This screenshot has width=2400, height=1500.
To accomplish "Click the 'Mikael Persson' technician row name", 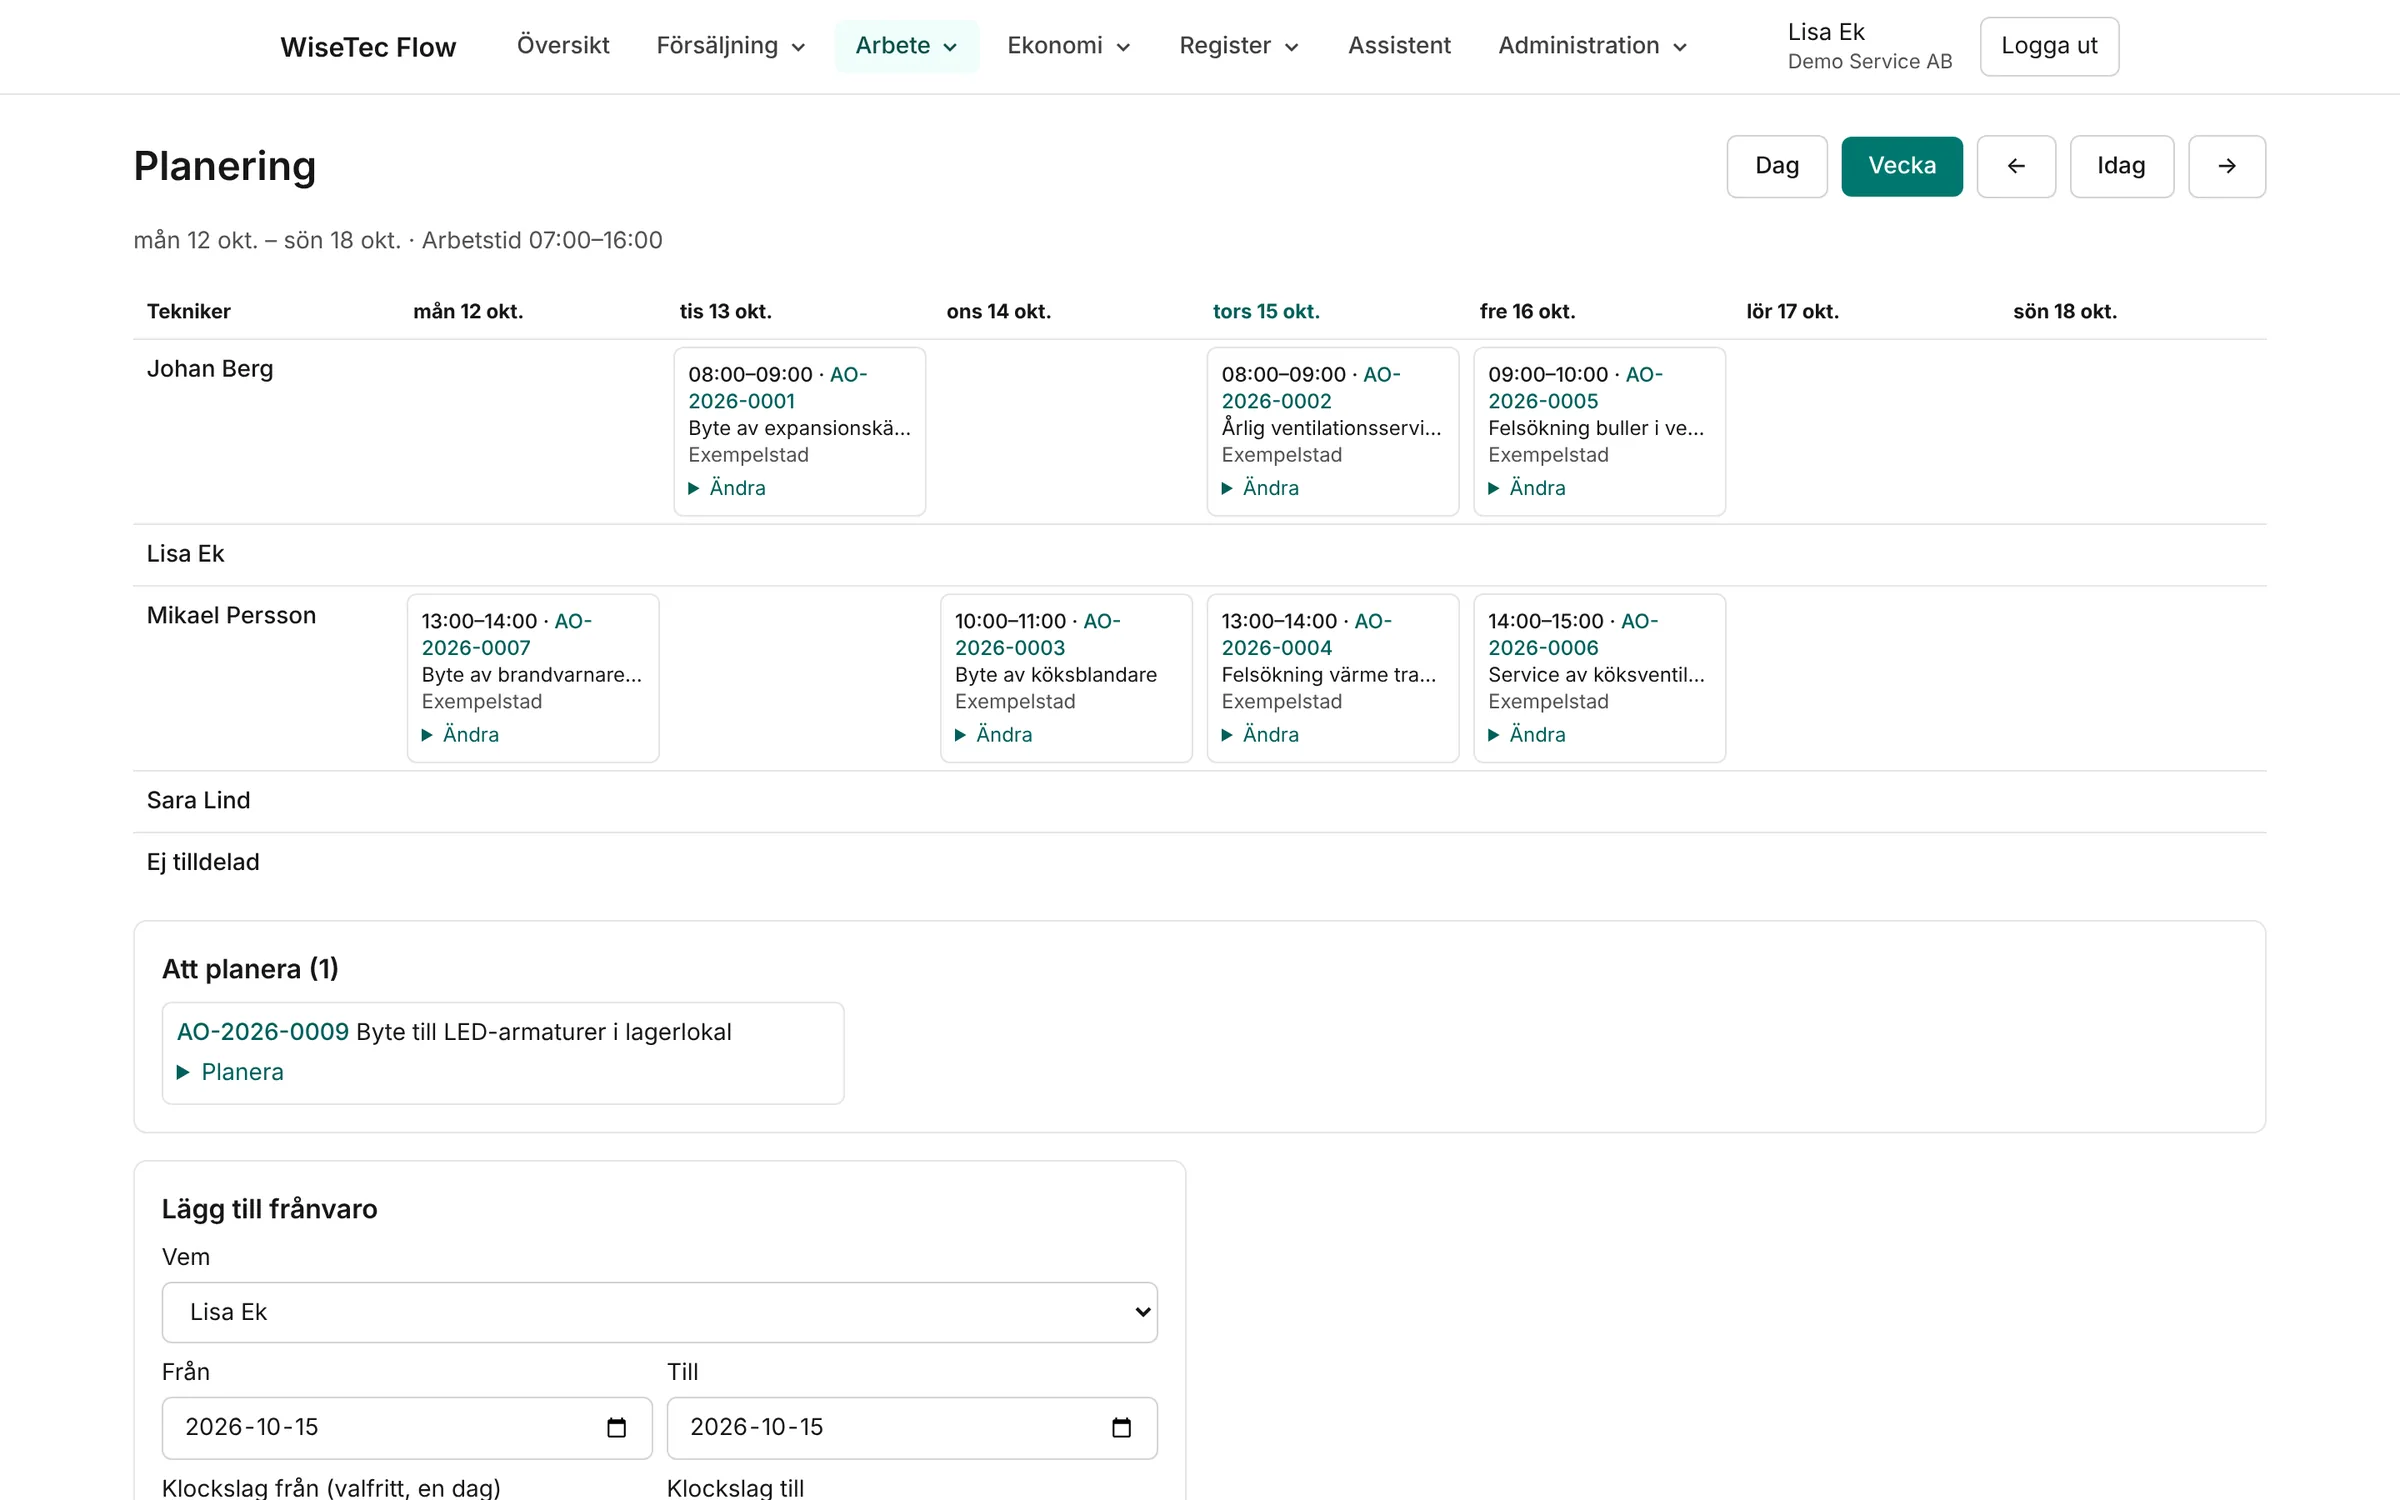I will pyautogui.click(x=231, y=615).
